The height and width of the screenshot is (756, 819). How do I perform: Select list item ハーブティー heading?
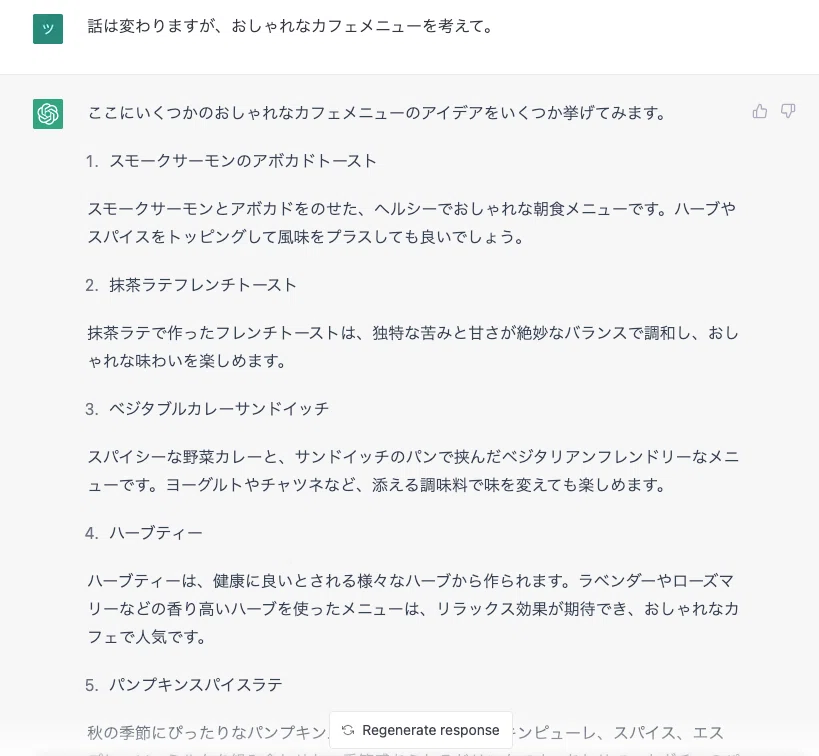(156, 533)
